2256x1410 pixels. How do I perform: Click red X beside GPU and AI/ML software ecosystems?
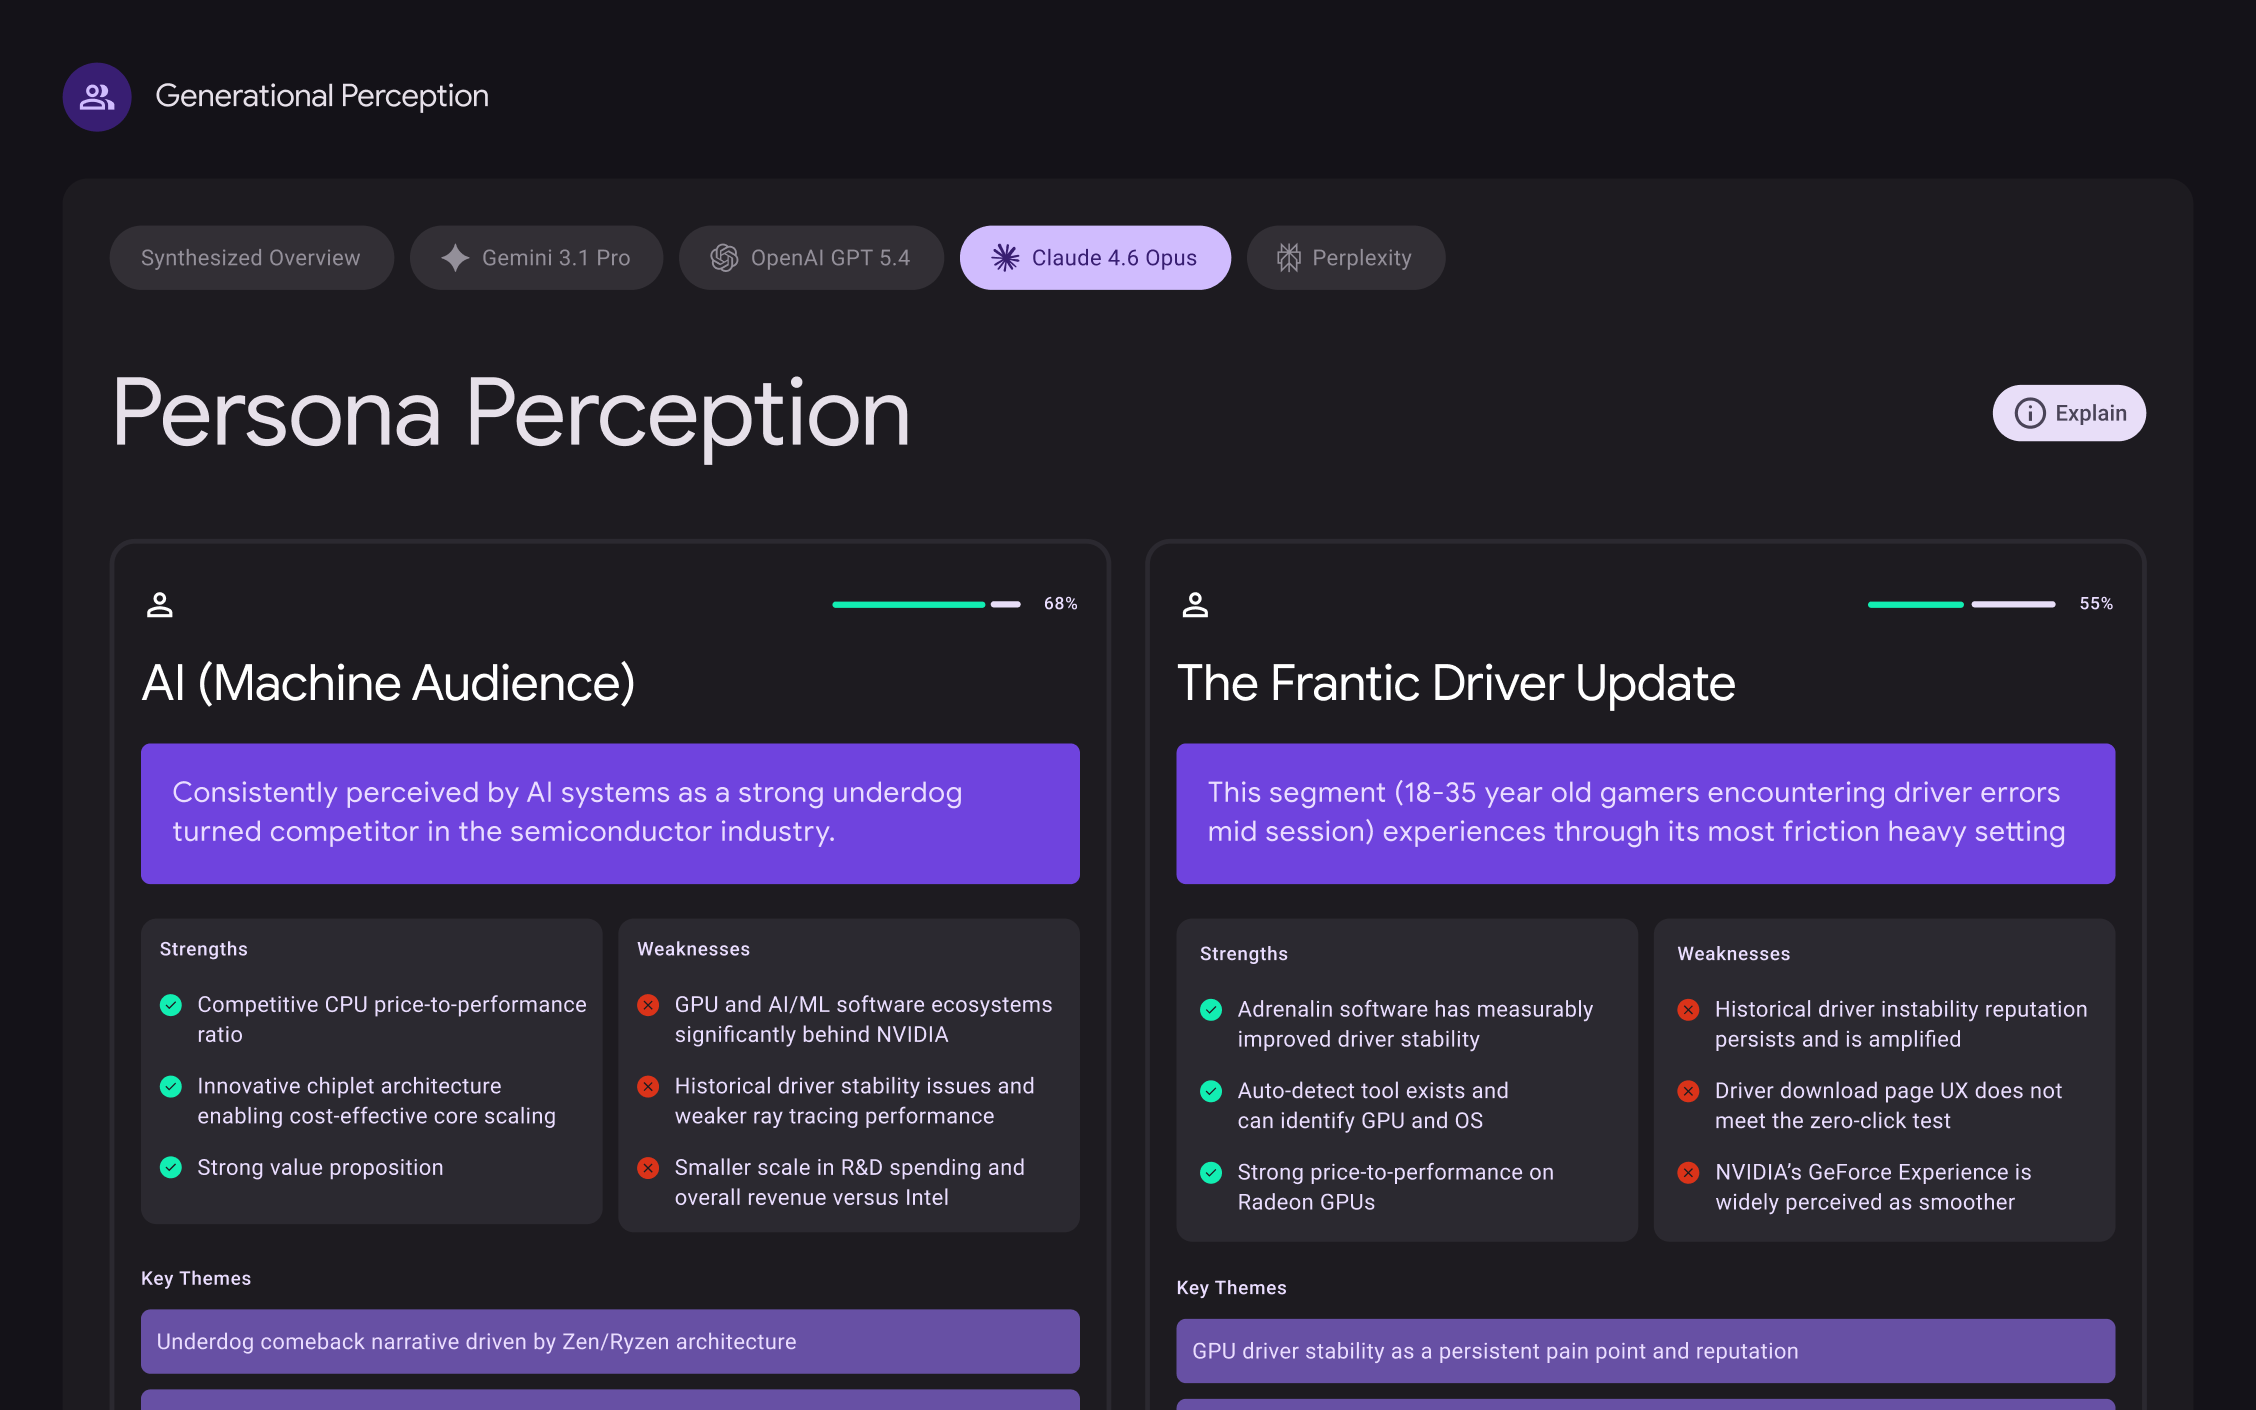pyautogui.click(x=648, y=1005)
